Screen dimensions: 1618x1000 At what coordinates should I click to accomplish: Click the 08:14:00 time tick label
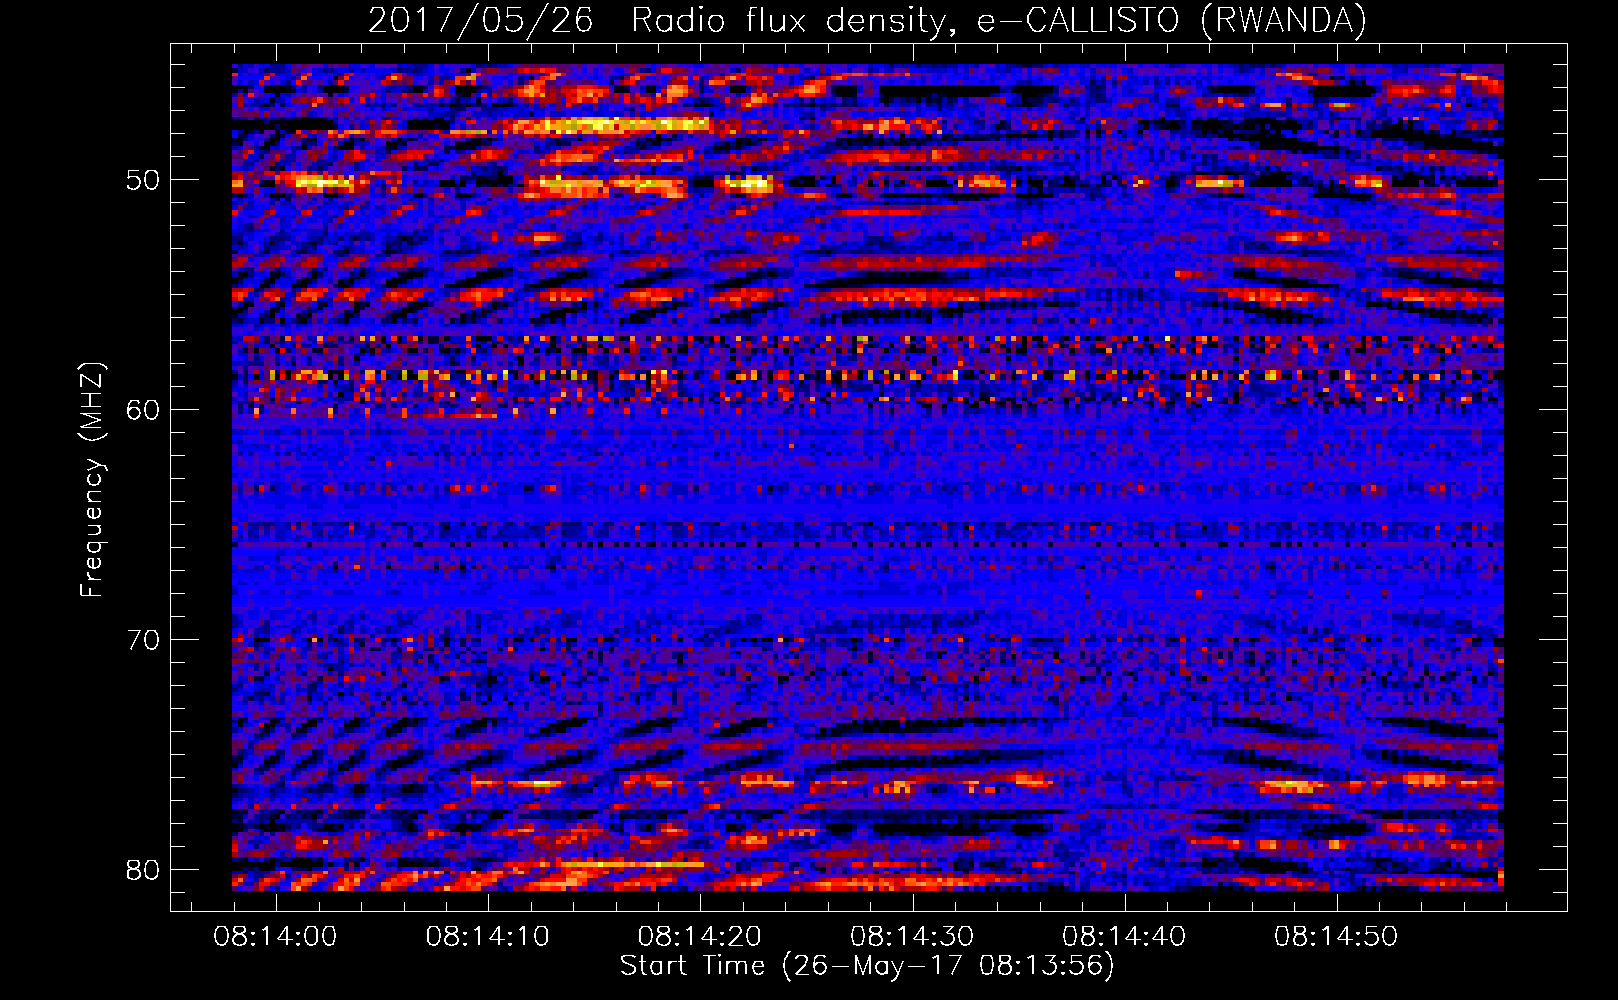[275, 937]
